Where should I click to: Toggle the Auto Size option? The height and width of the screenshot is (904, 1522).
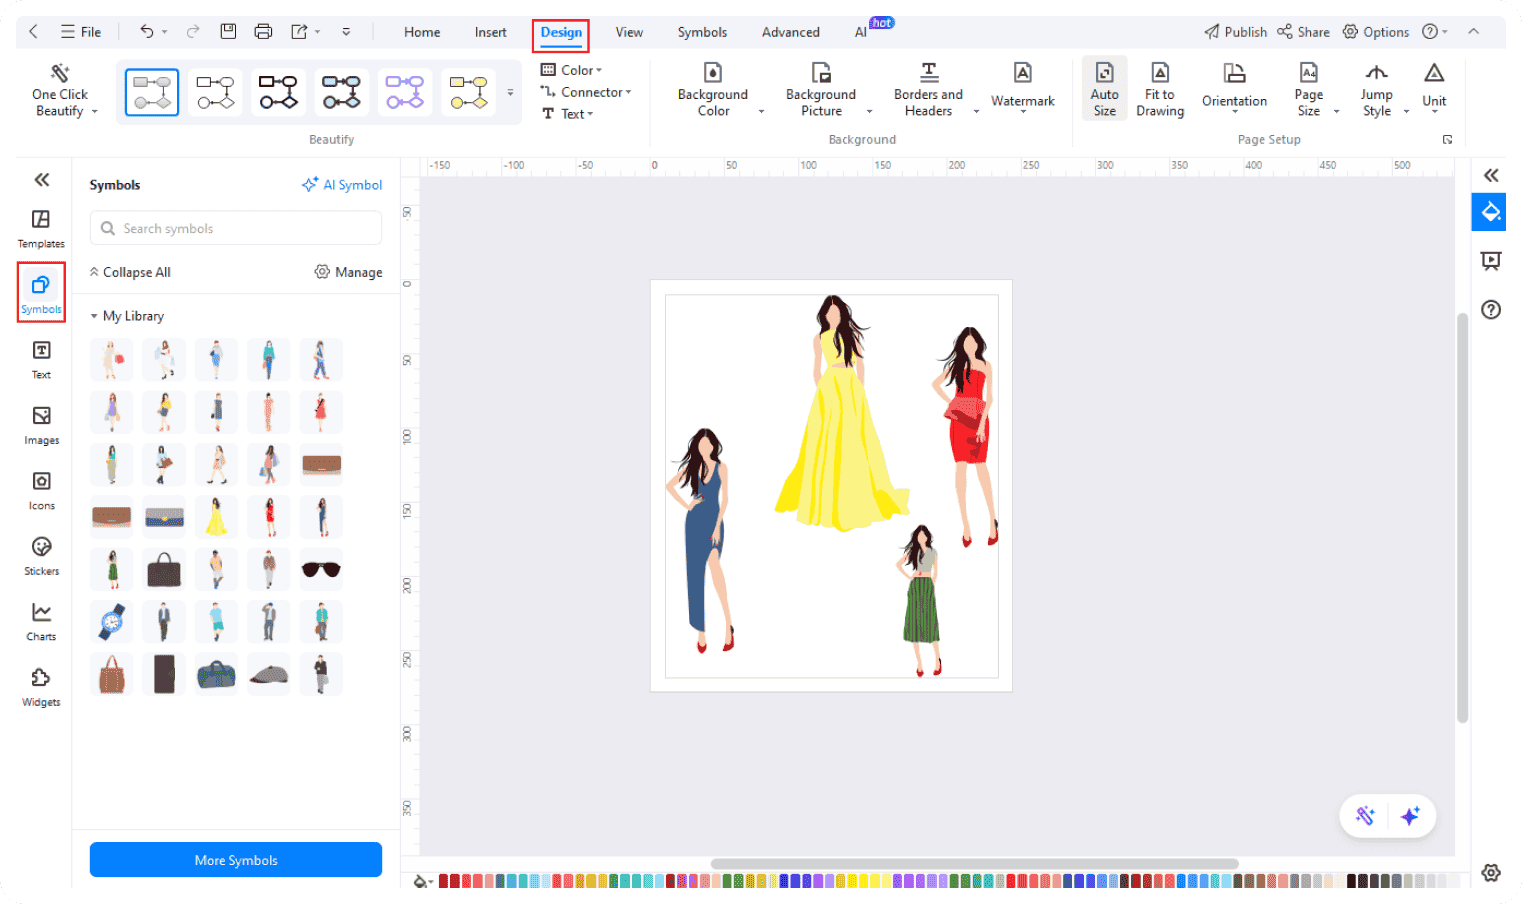click(x=1105, y=89)
